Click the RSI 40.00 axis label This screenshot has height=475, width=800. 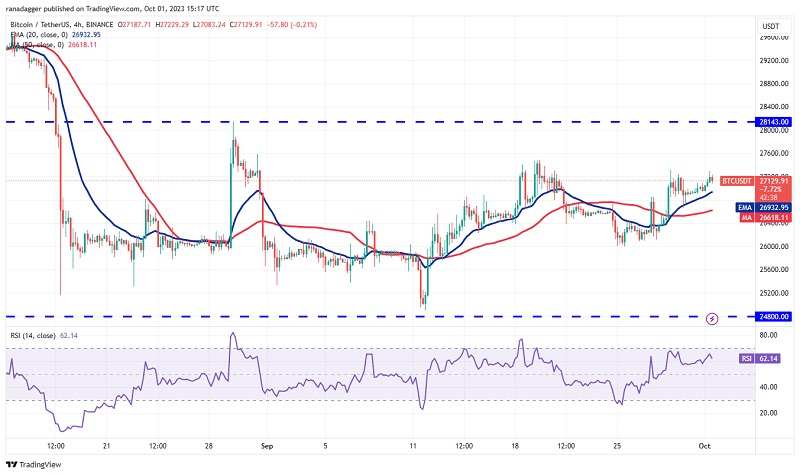click(768, 387)
